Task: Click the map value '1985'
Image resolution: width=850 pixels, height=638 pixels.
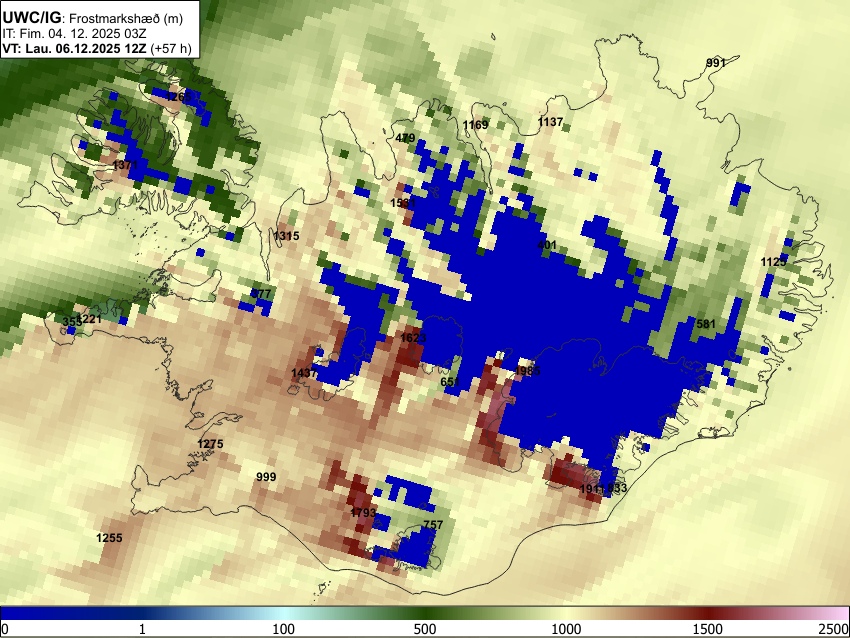Action: (527, 371)
